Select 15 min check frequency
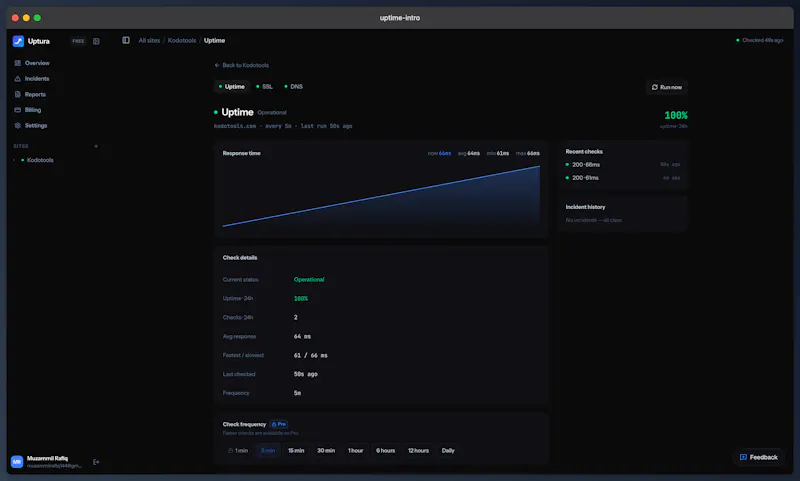800x481 pixels. pyautogui.click(x=296, y=451)
